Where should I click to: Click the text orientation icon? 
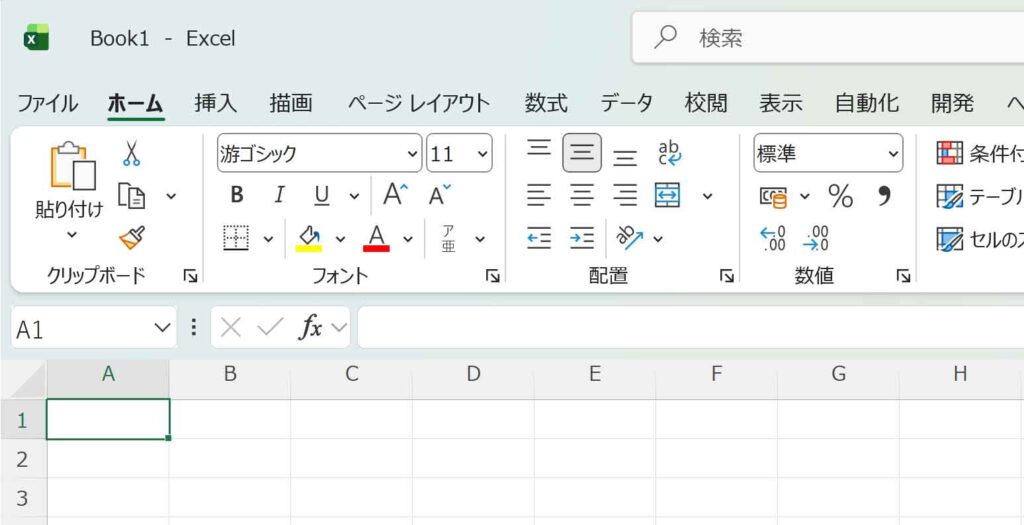[630, 238]
